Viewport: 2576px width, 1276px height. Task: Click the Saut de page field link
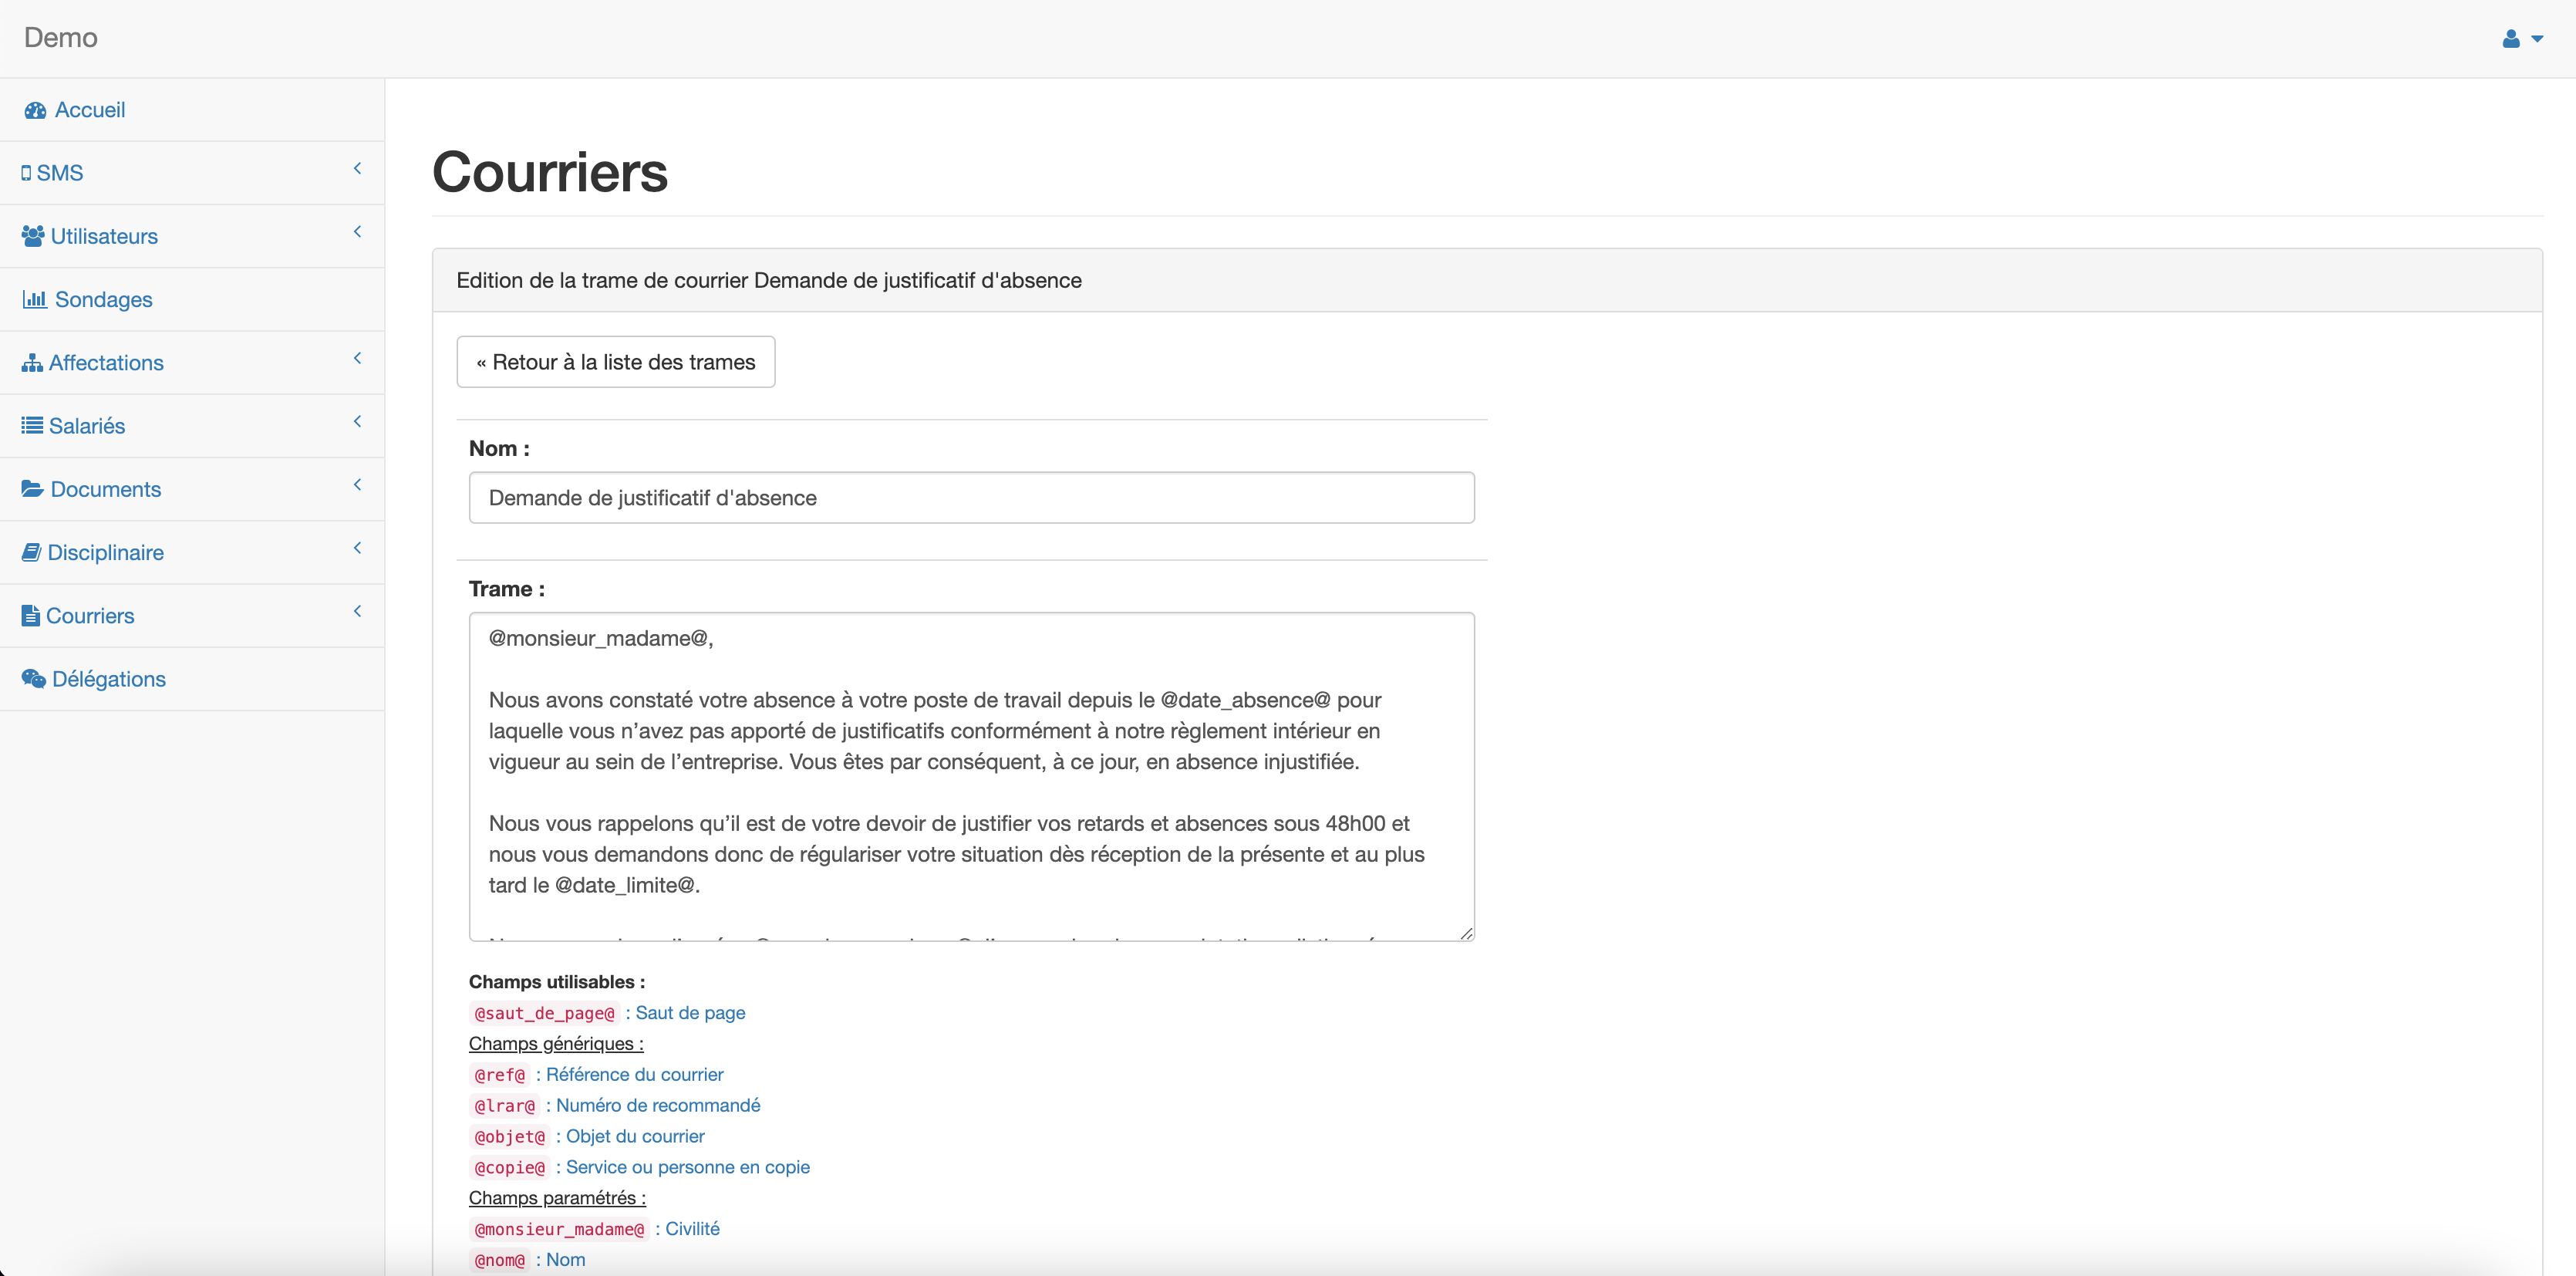point(690,1013)
